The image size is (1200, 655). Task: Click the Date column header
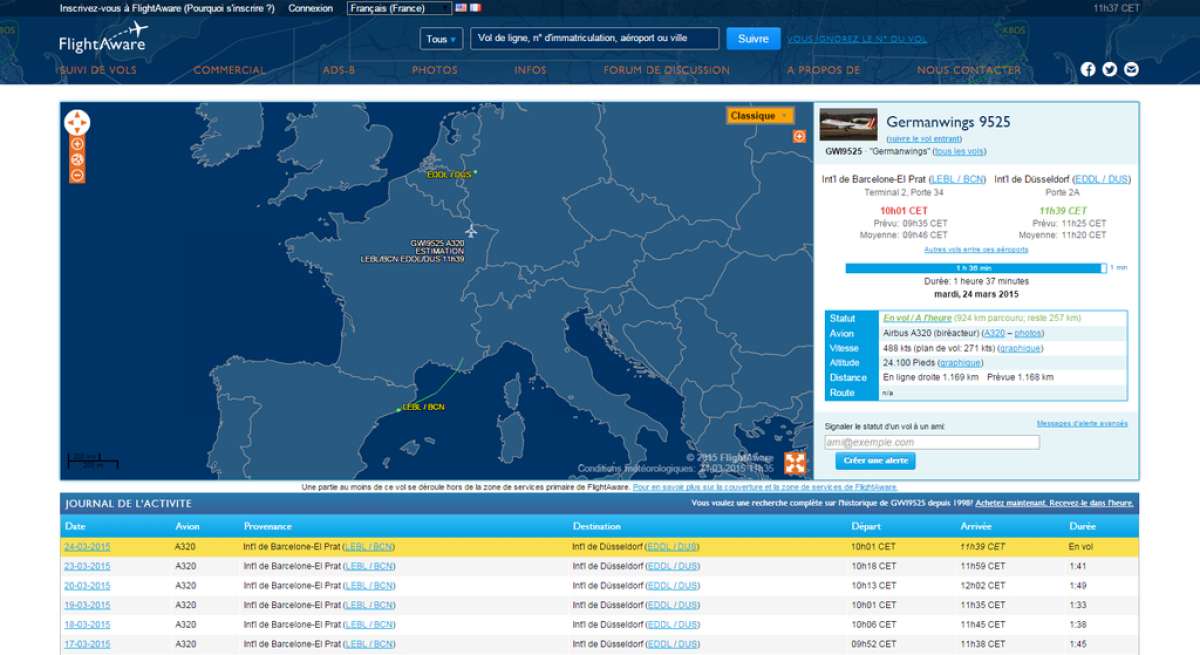tap(75, 526)
